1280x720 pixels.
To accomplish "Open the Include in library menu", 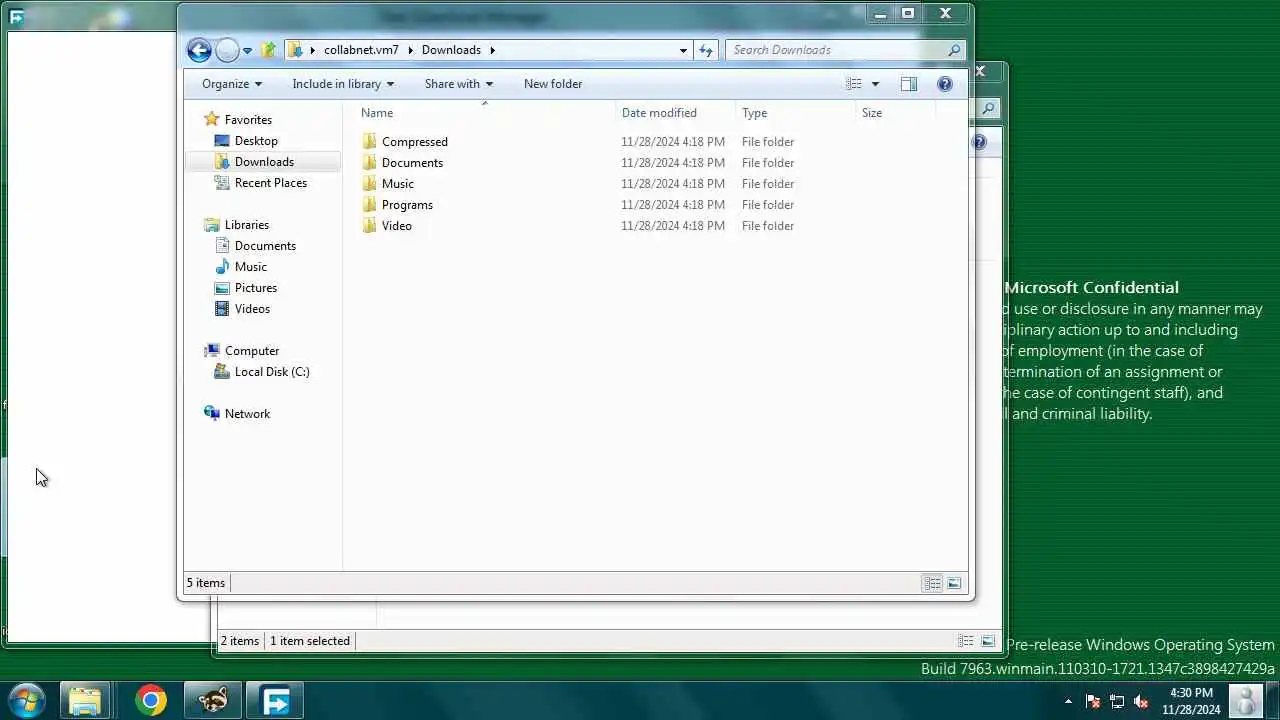I will coord(343,84).
